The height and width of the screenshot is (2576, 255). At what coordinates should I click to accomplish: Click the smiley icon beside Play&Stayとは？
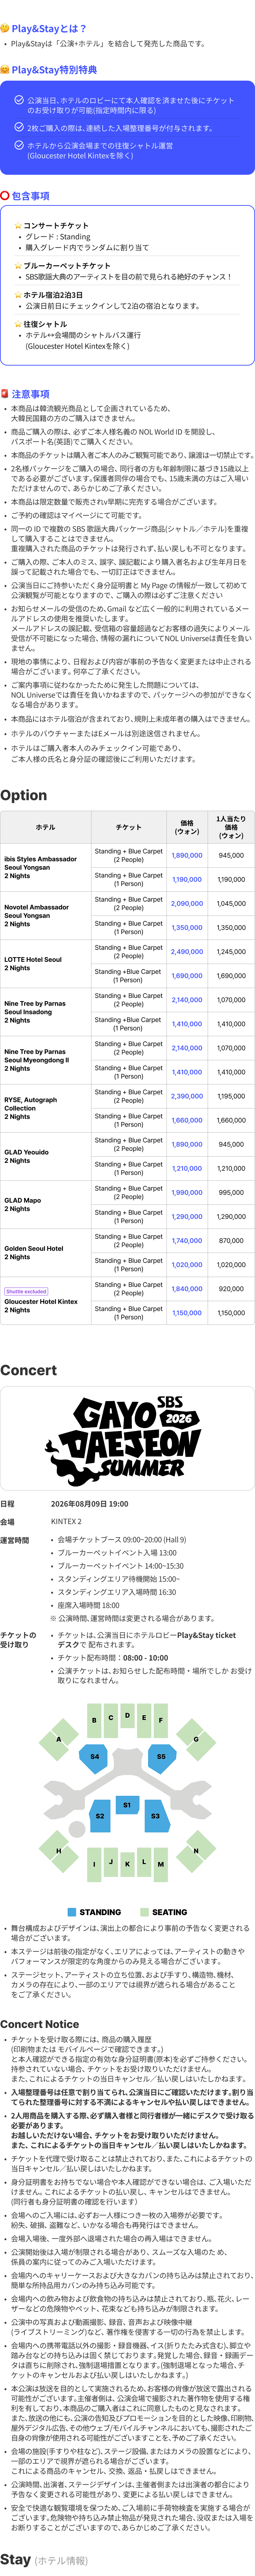5,28
